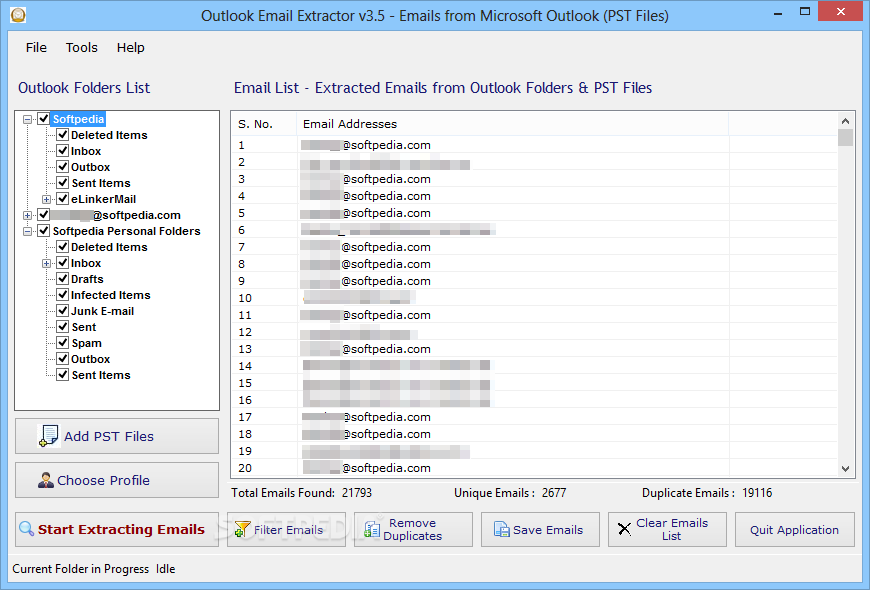This screenshot has width=870, height=590.
Task: Collapse the Softpedia root tree node
Action: (x=27, y=119)
